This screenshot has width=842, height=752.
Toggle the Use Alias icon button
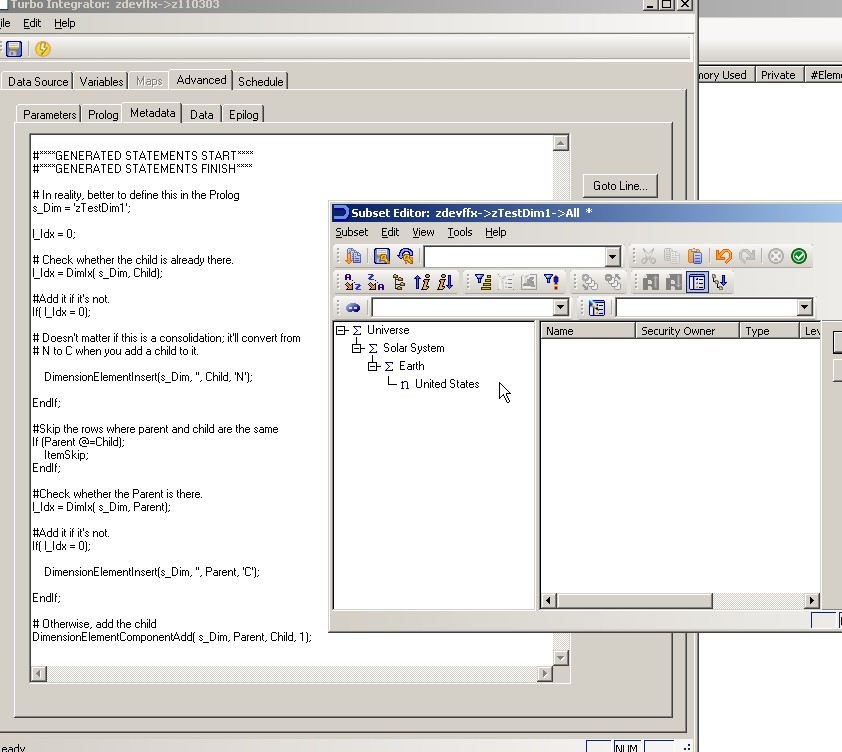[x=597, y=308]
